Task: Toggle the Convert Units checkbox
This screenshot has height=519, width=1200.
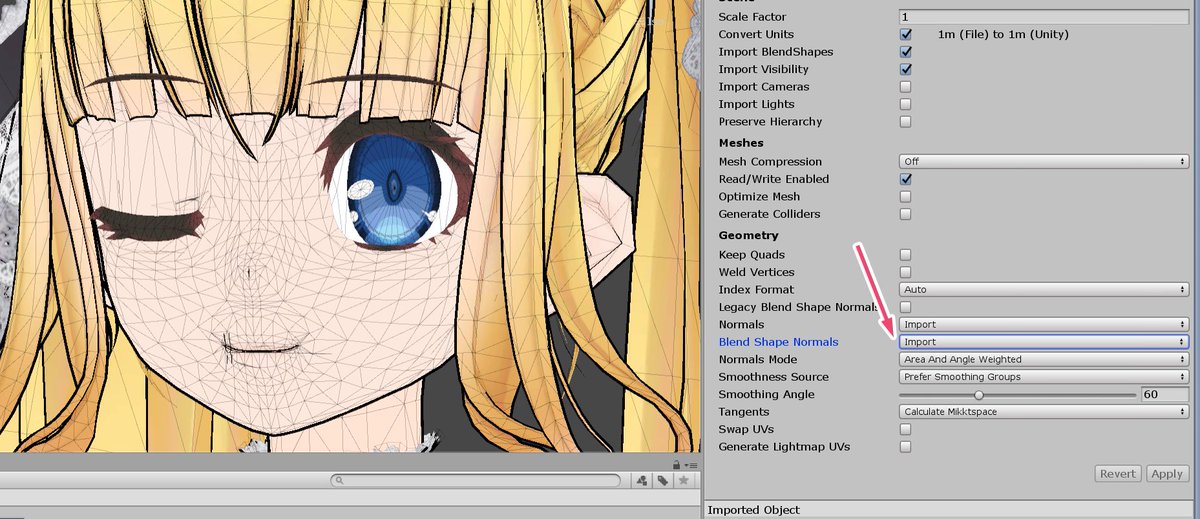Action: click(x=906, y=34)
